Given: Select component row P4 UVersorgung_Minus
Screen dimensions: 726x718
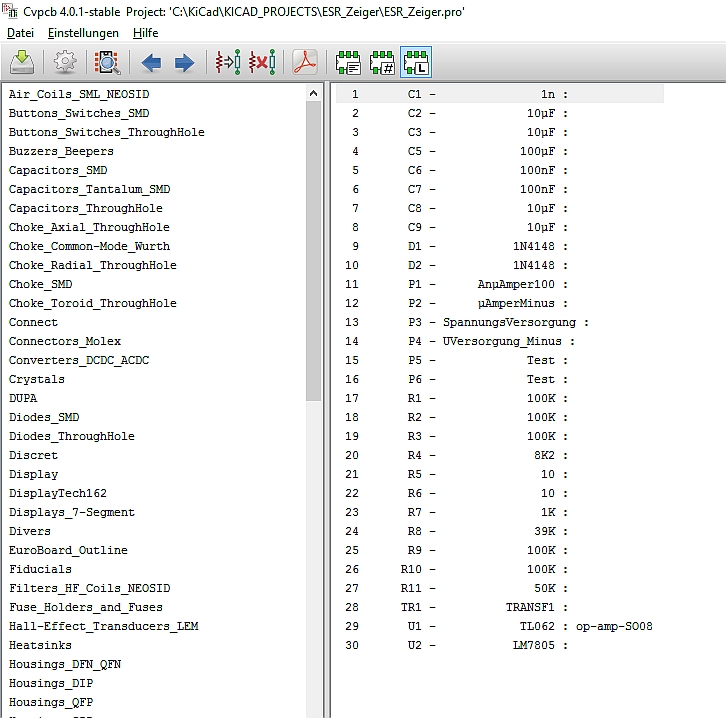Looking at the screenshot, I should (500, 341).
